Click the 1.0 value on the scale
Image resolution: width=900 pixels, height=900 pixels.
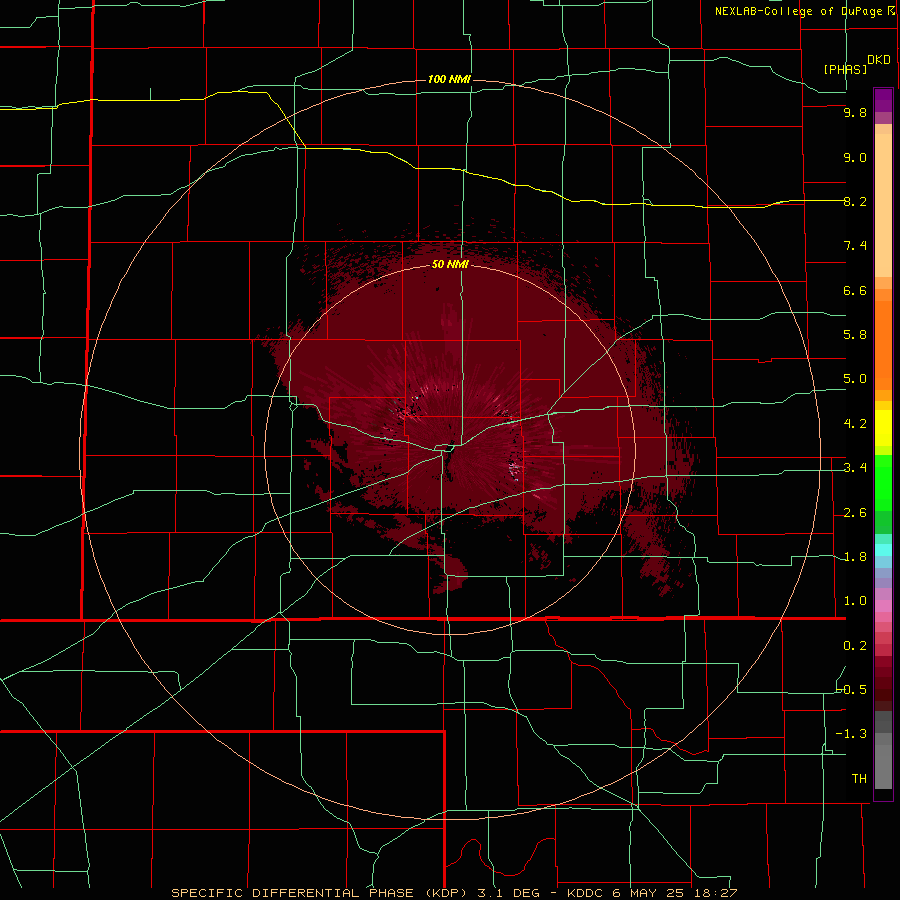pyautogui.click(x=855, y=601)
